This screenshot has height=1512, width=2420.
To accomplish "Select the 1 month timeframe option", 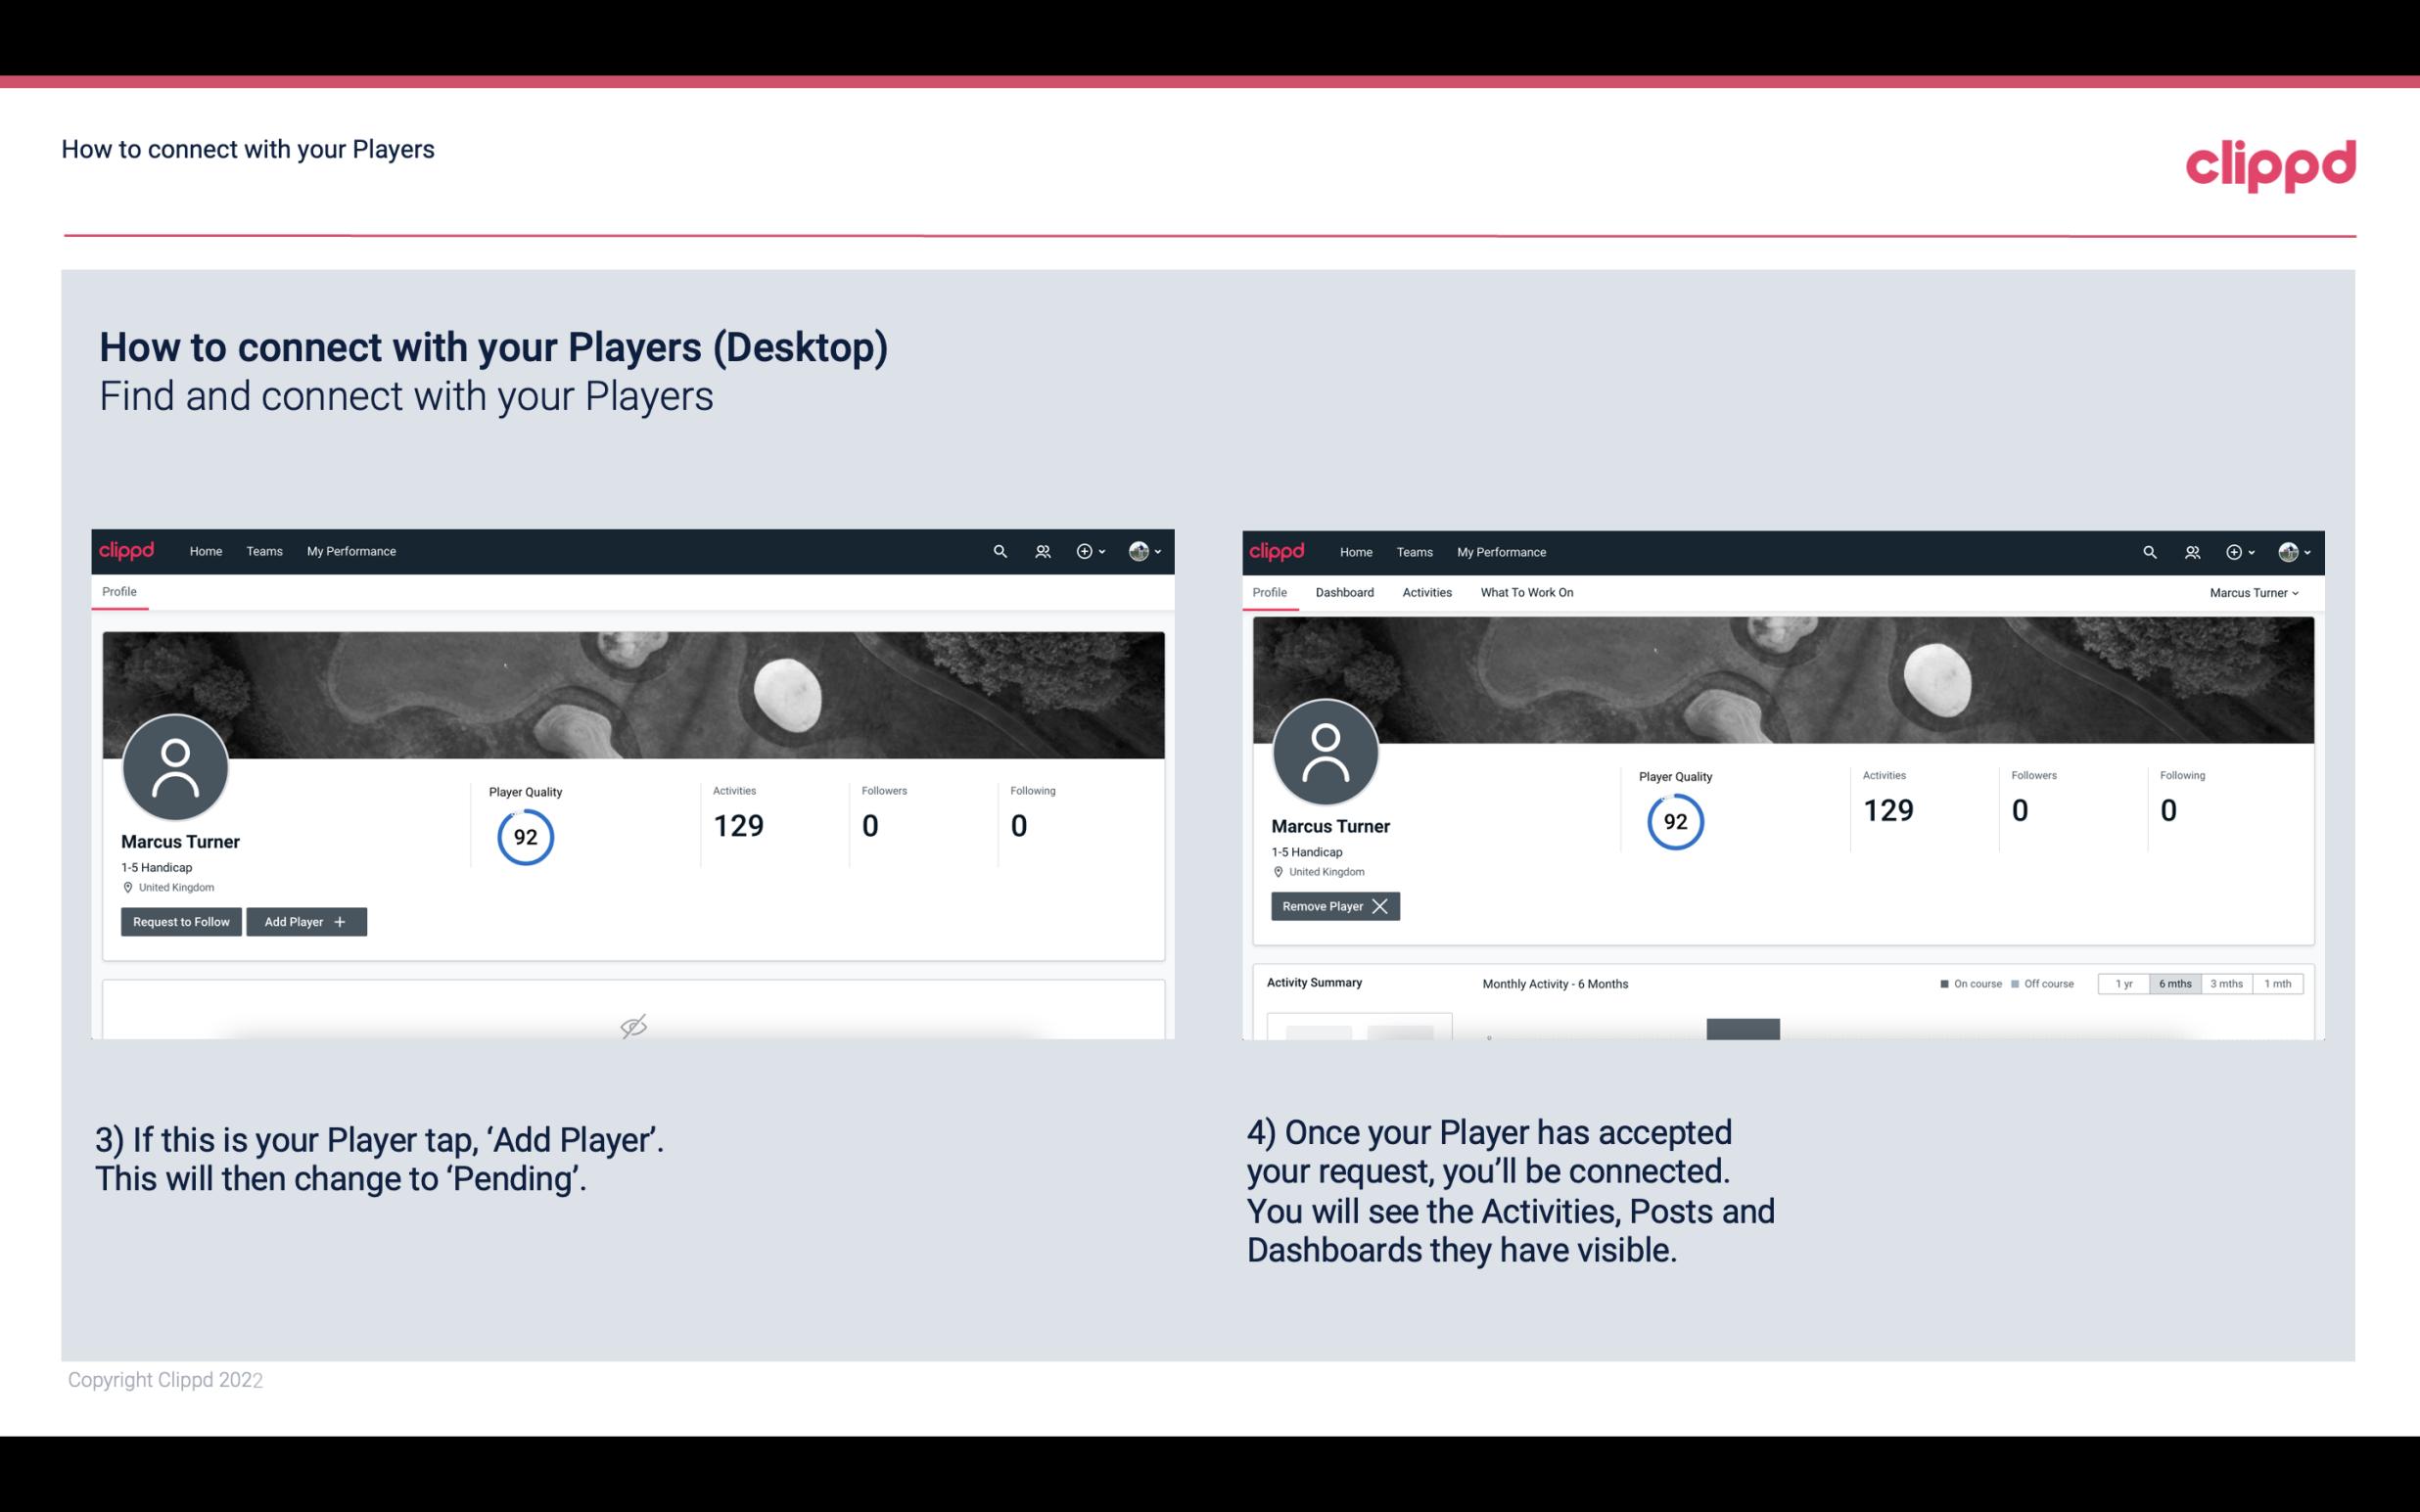I will click(2277, 983).
